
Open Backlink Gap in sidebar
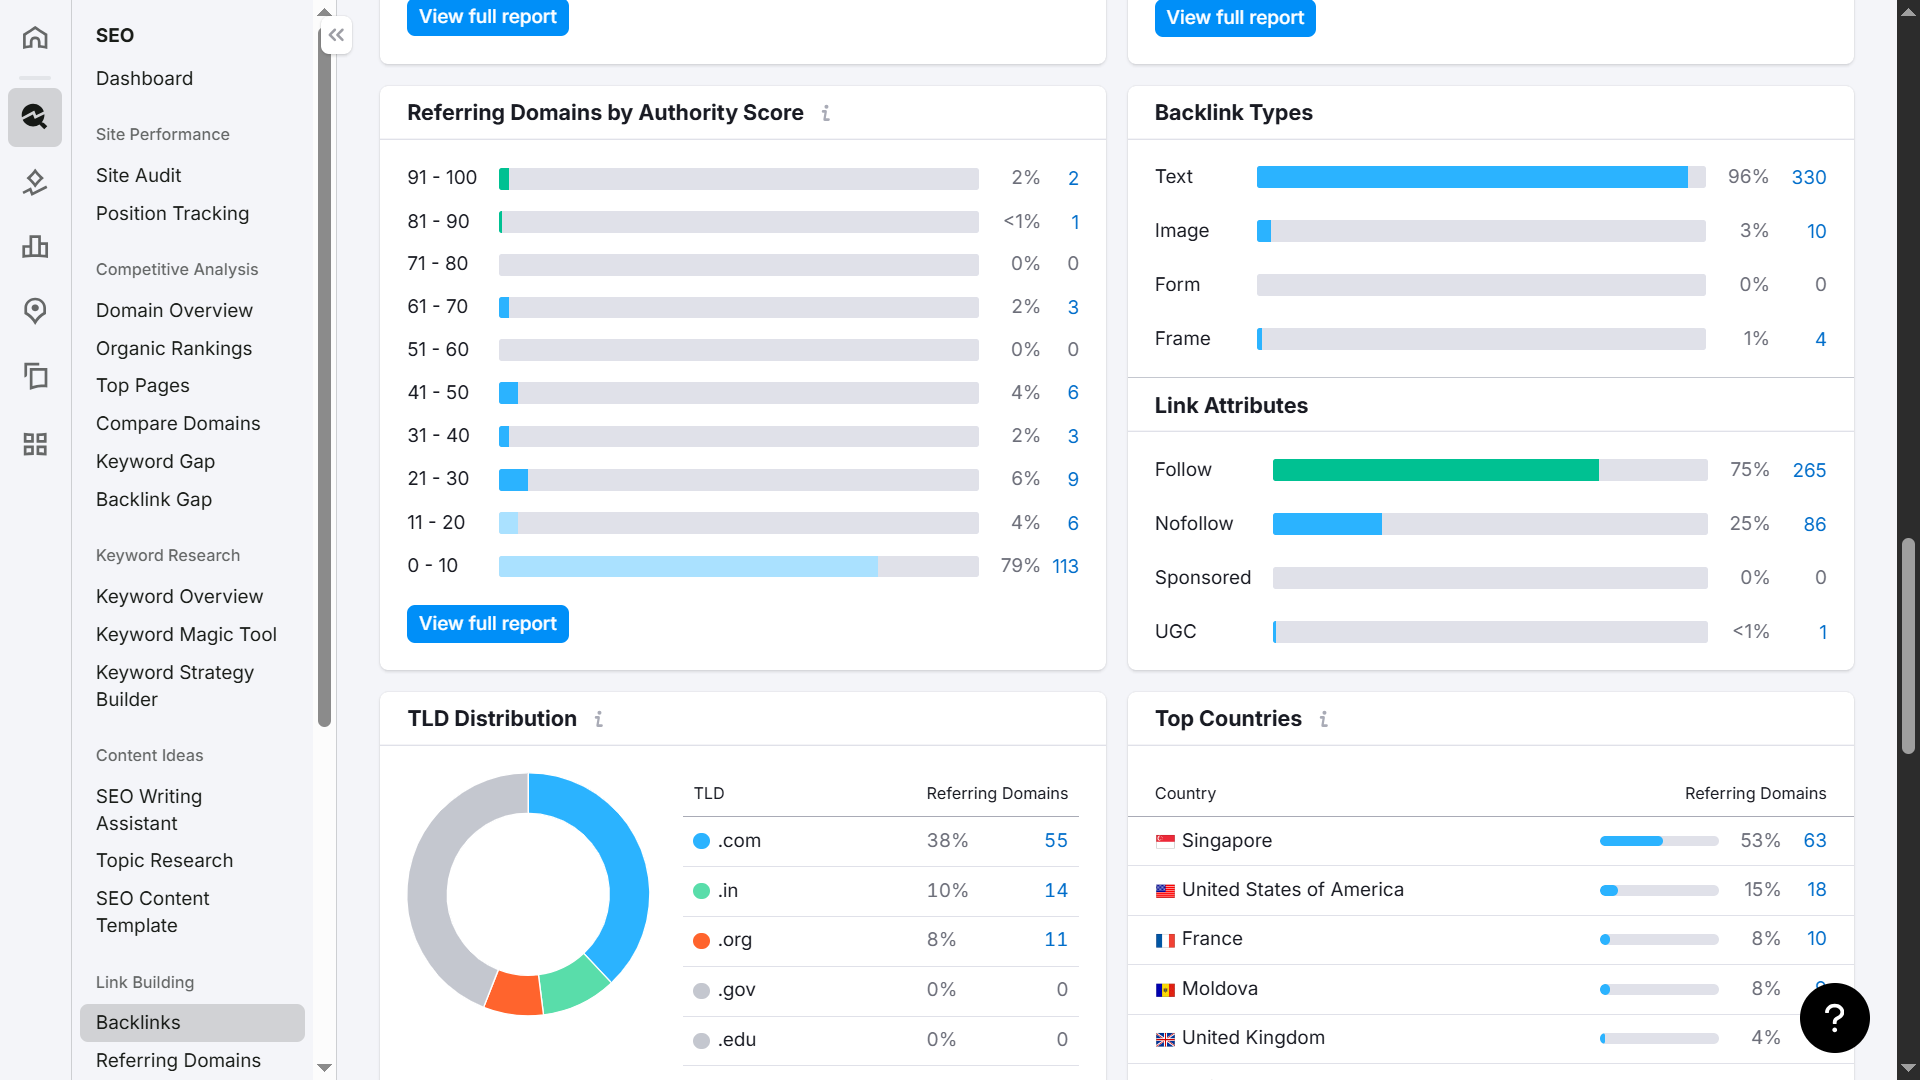click(154, 499)
